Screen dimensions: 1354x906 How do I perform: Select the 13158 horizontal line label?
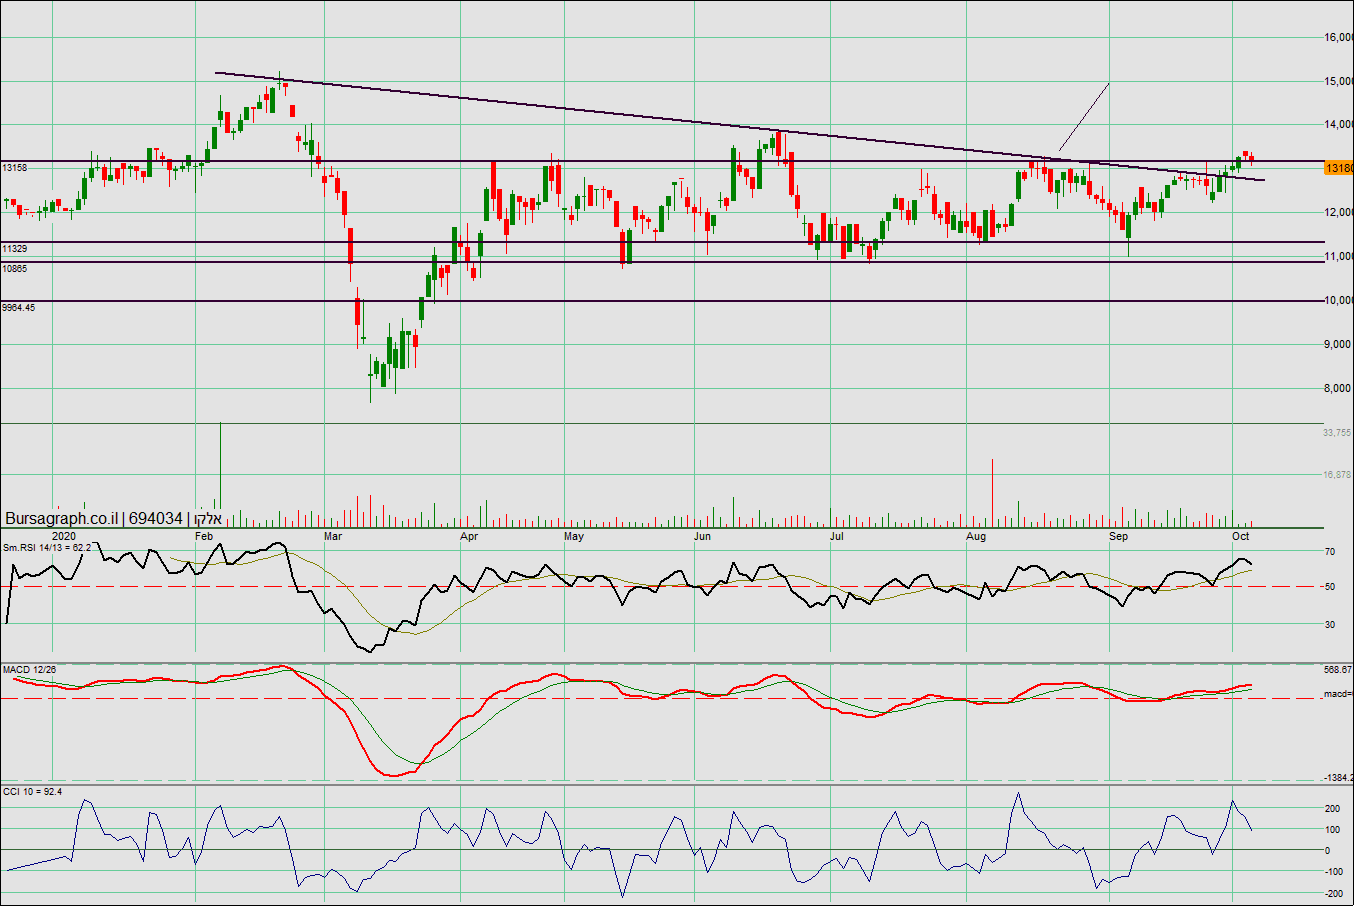[15, 168]
